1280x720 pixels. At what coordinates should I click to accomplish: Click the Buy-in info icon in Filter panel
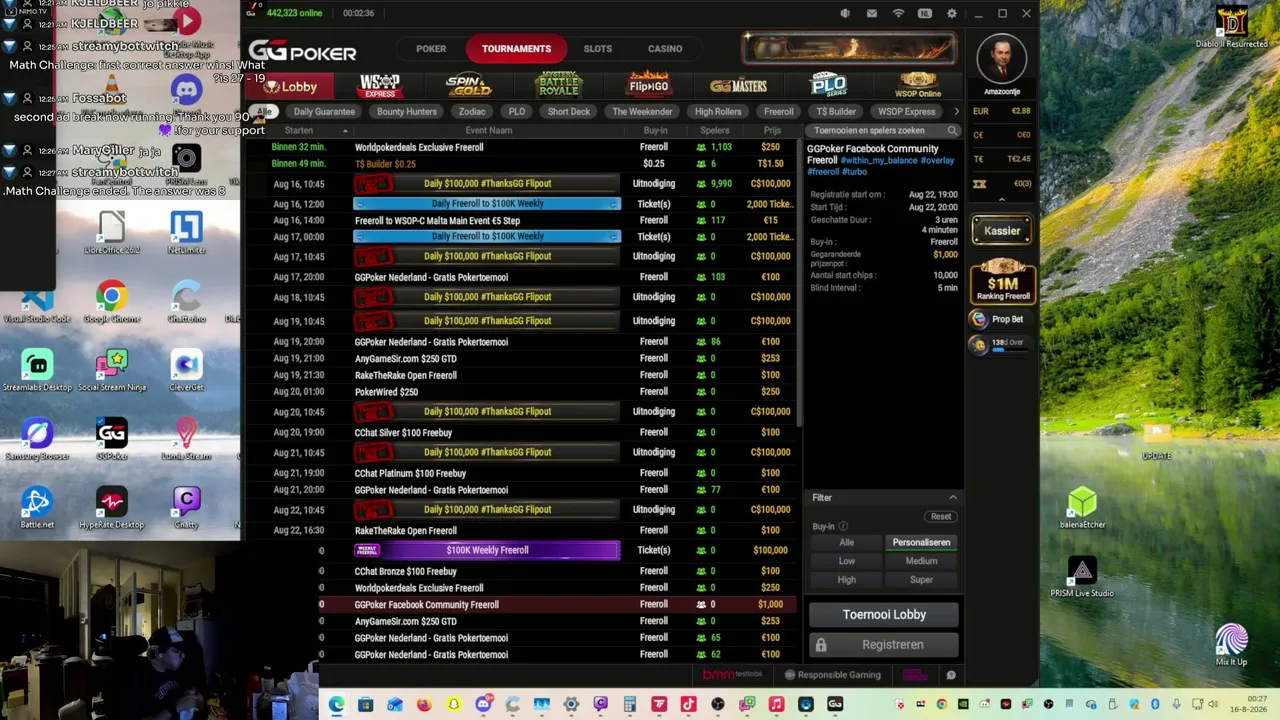[843, 526]
